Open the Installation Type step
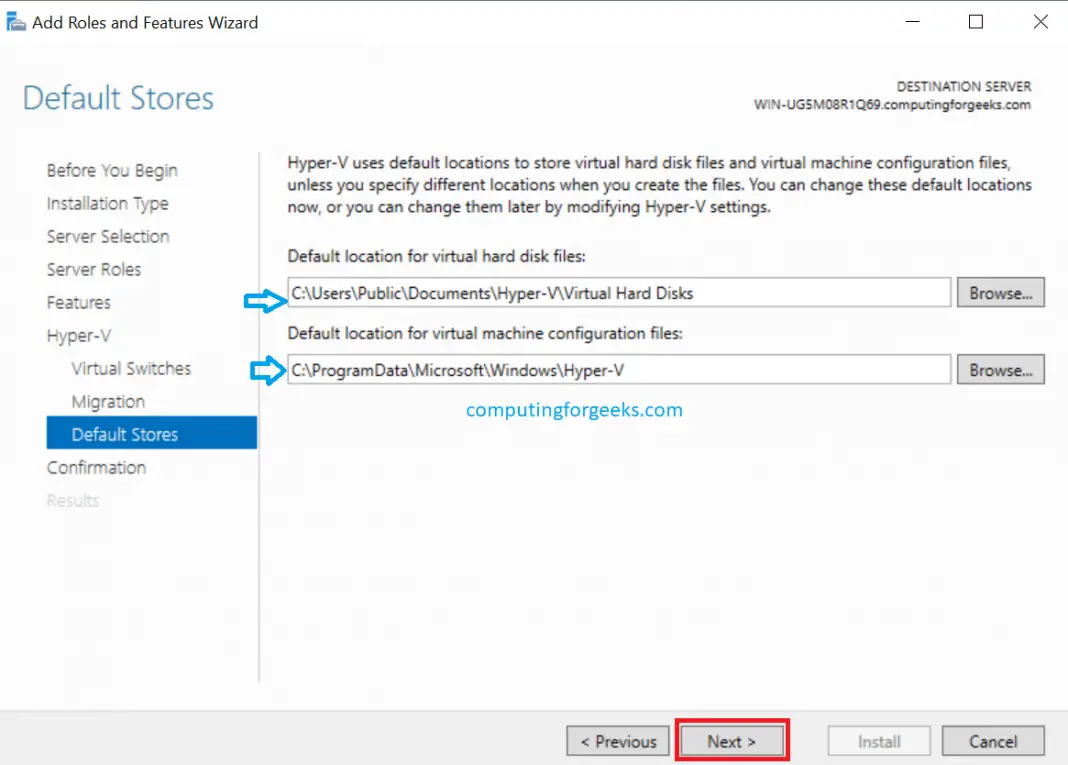This screenshot has height=765, width=1068. [107, 204]
